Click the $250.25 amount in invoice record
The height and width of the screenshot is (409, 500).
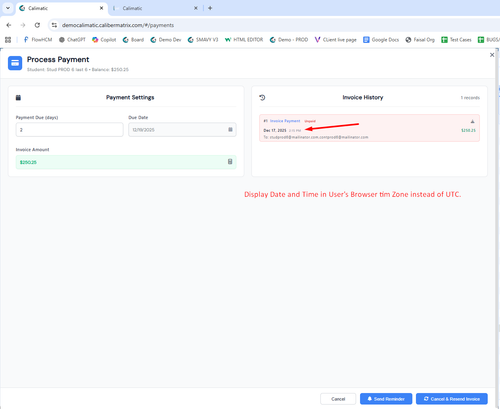(x=468, y=130)
